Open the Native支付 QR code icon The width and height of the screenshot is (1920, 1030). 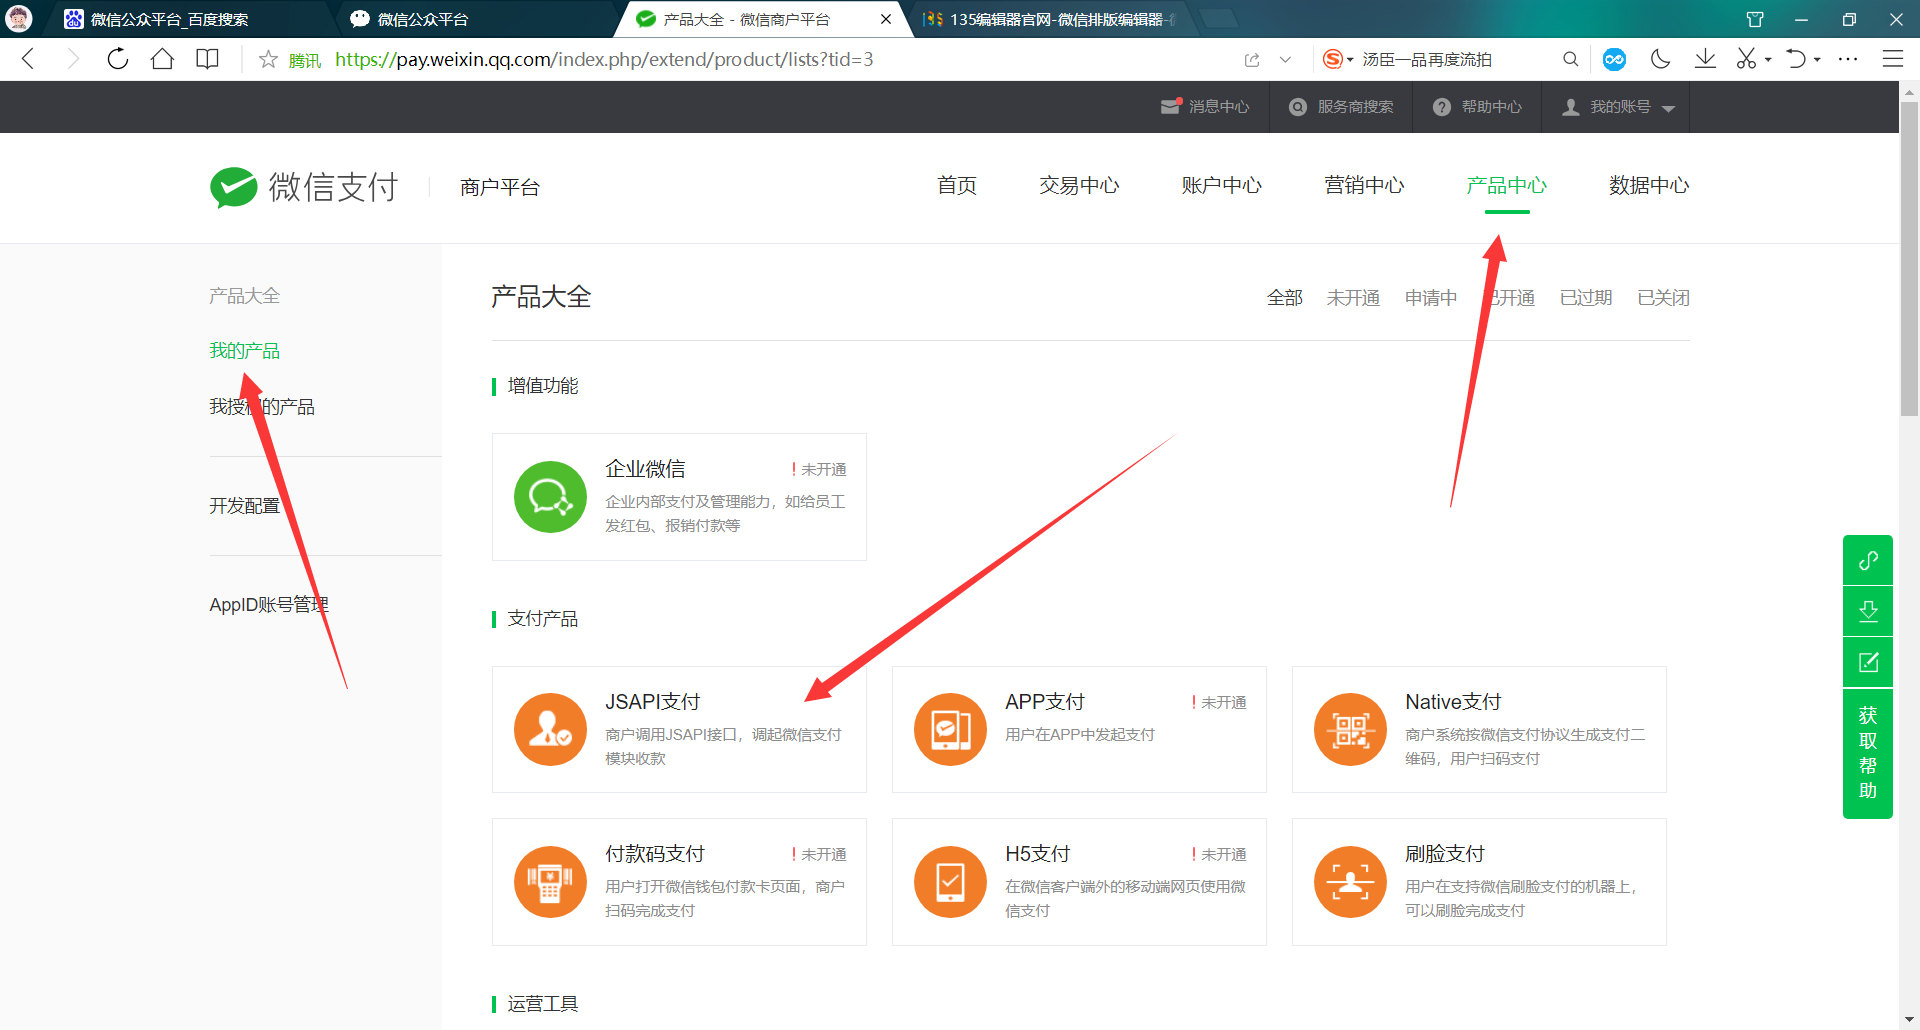point(1350,729)
